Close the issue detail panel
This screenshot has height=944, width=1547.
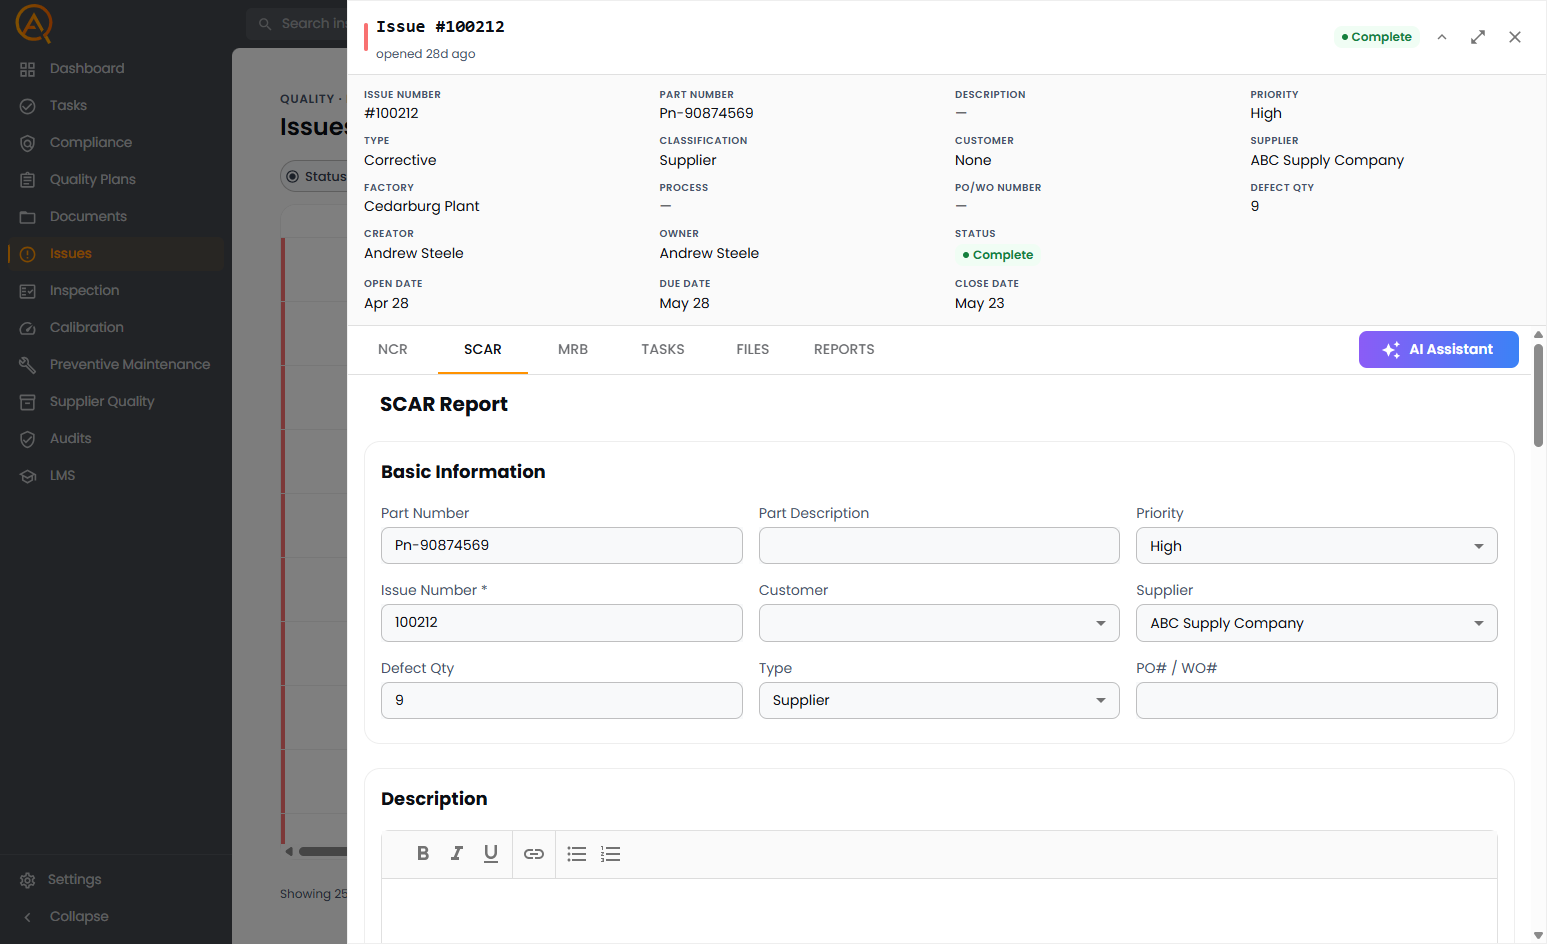[x=1515, y=37]
